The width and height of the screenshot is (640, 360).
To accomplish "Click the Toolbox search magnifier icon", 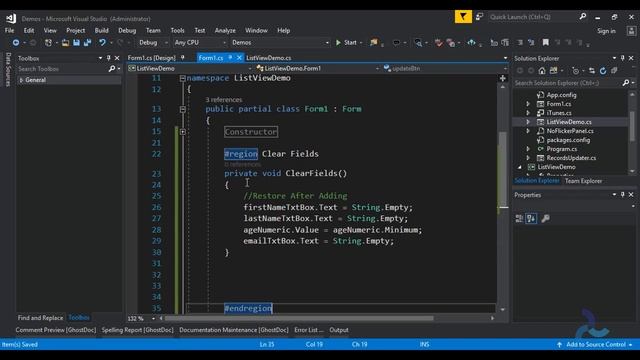I will (x=112, y=69).
